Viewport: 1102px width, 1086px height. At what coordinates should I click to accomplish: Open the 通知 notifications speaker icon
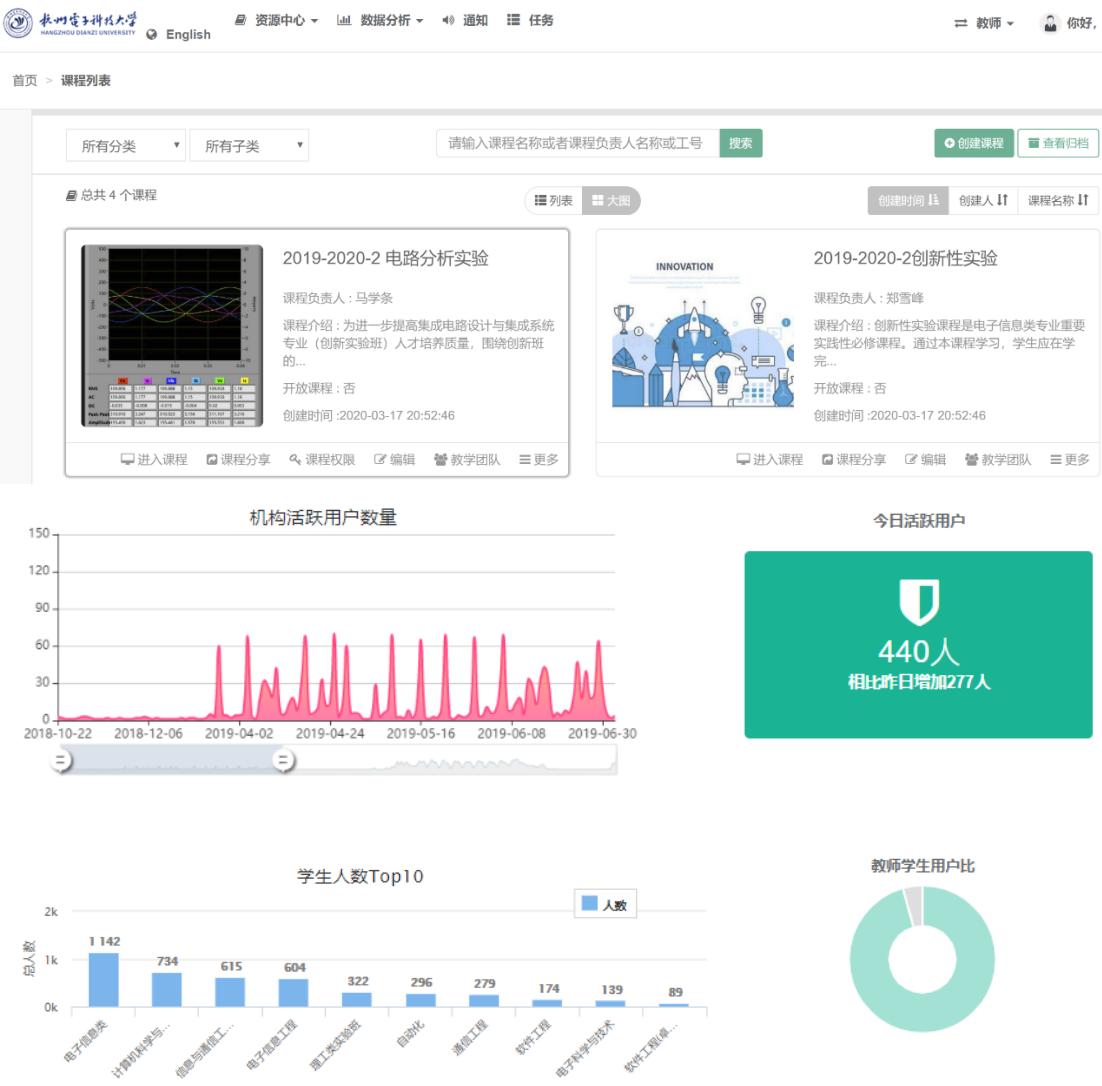click(448, 20)
